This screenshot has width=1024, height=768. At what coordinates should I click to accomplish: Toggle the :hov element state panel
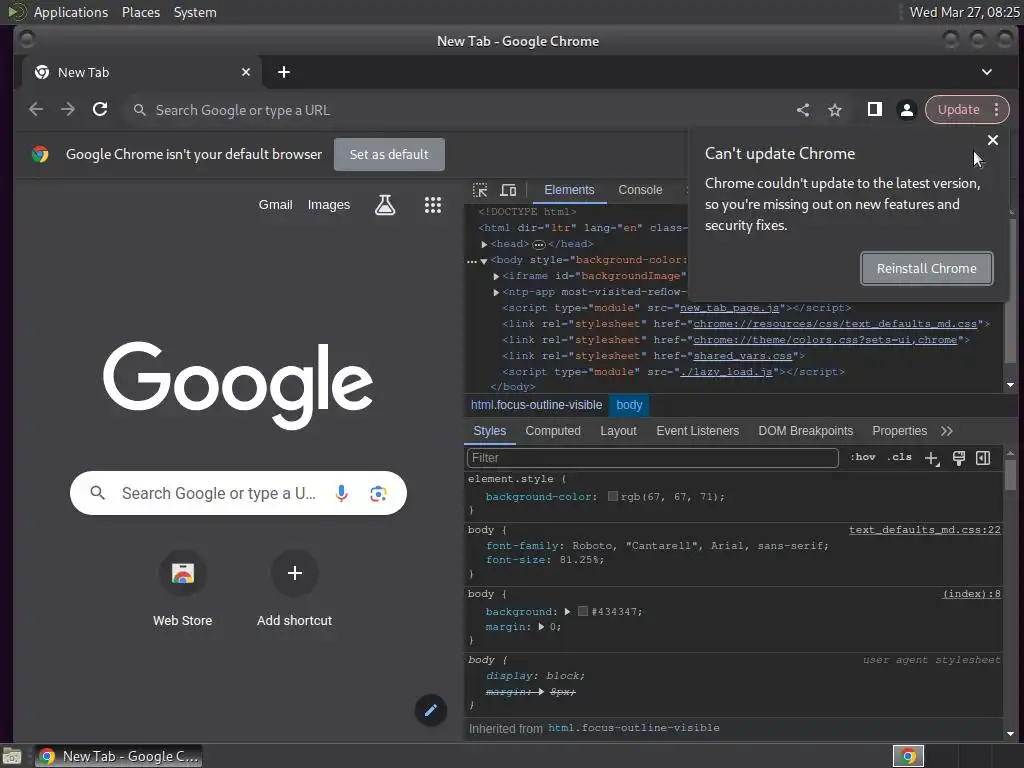[x=862, y=457]
